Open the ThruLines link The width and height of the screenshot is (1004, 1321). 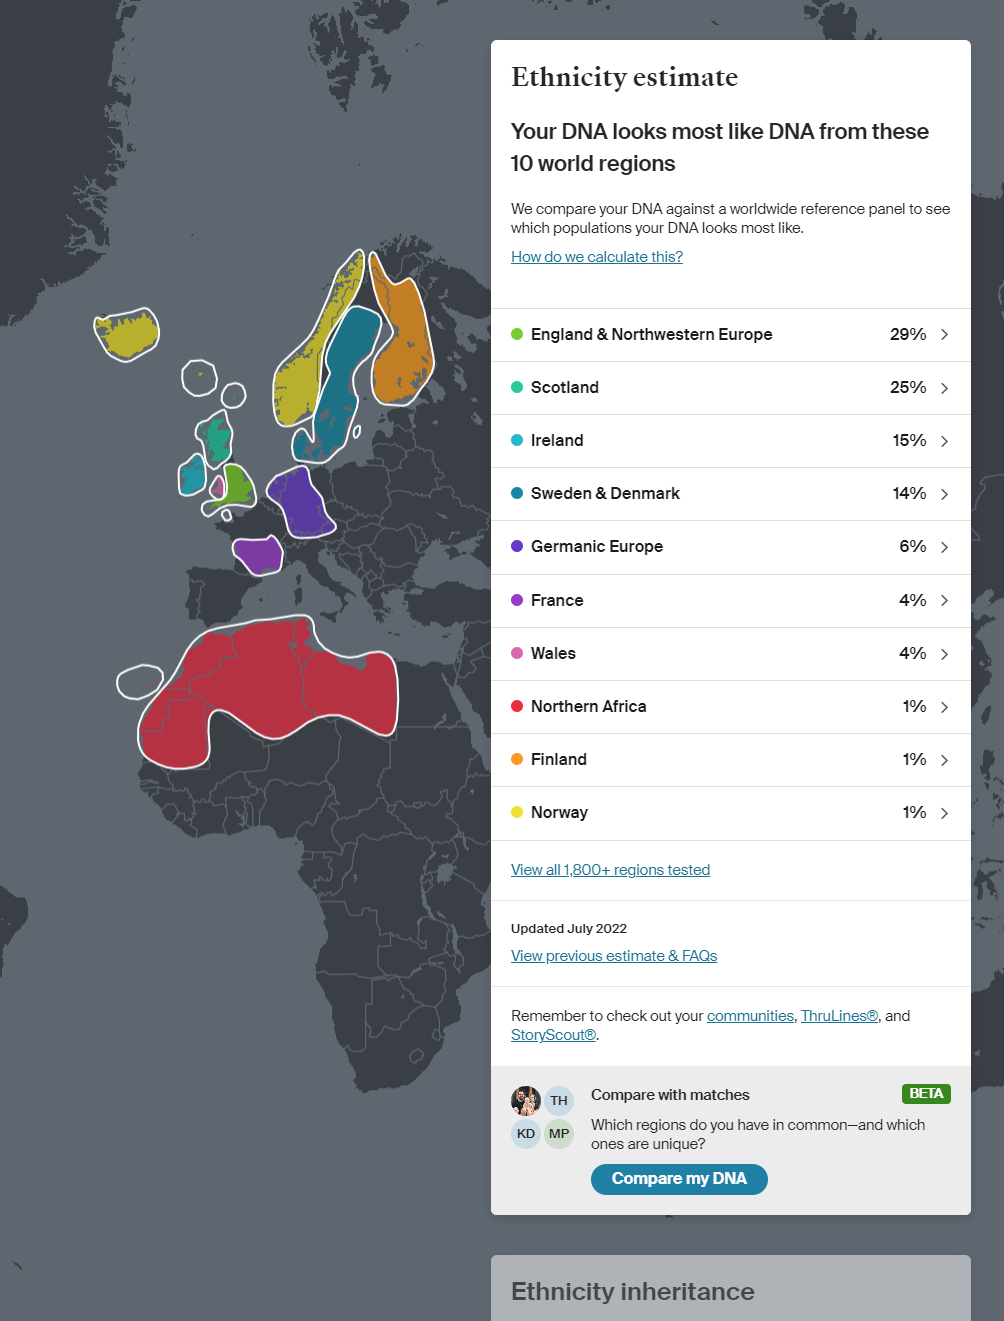coord(838,1015)
